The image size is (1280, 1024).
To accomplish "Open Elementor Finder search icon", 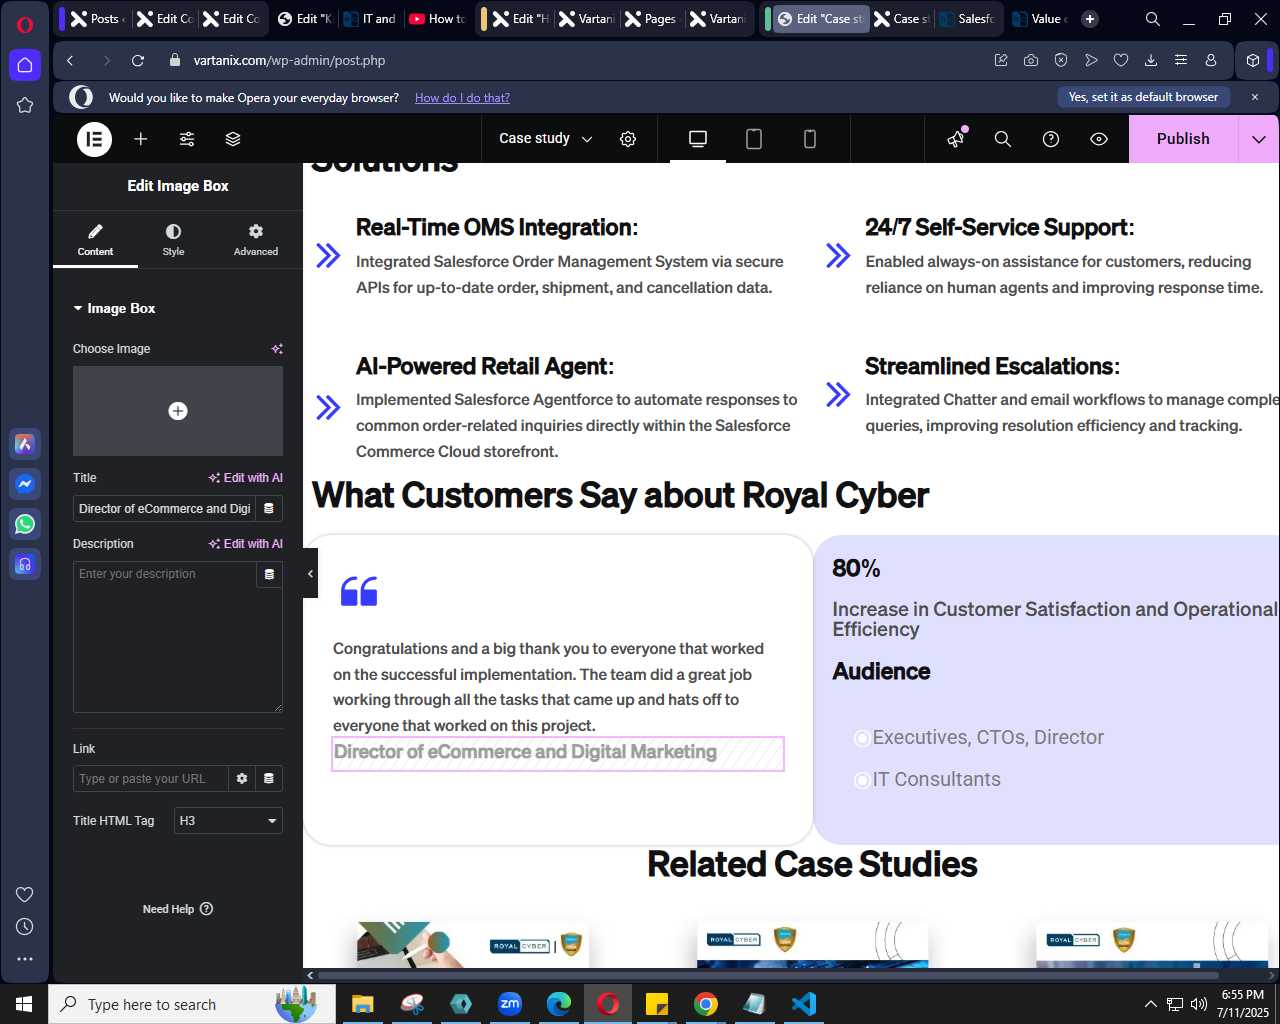I will 1003,139.
